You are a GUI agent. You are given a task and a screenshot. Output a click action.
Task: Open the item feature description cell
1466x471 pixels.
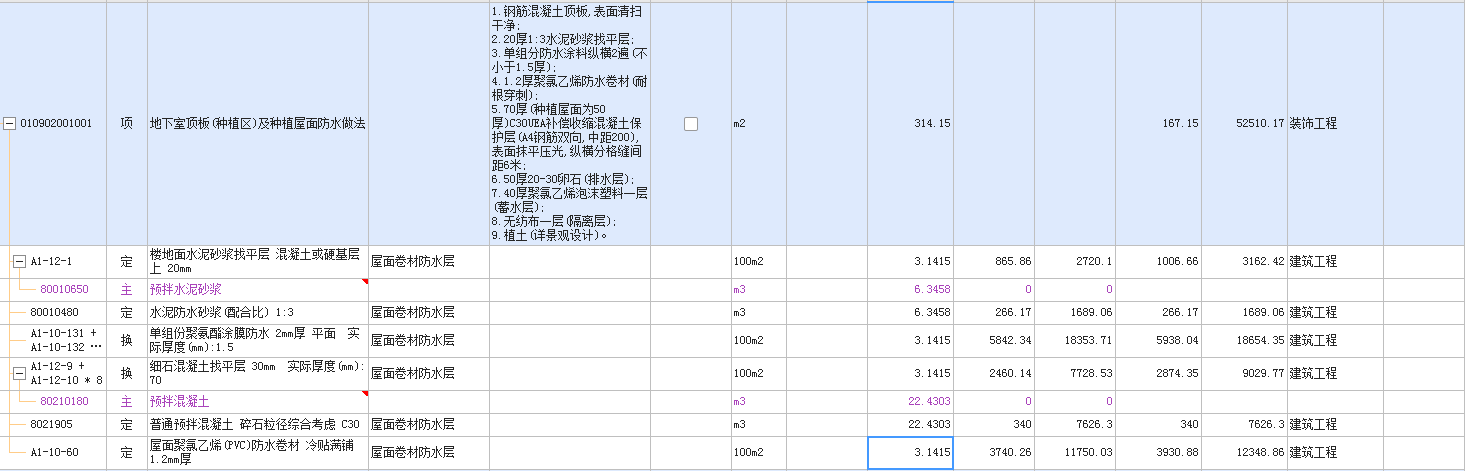point(569,124)
